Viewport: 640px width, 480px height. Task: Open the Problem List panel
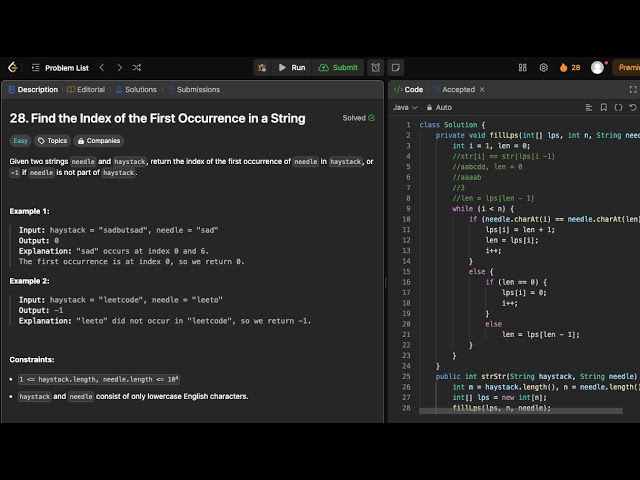60,68
